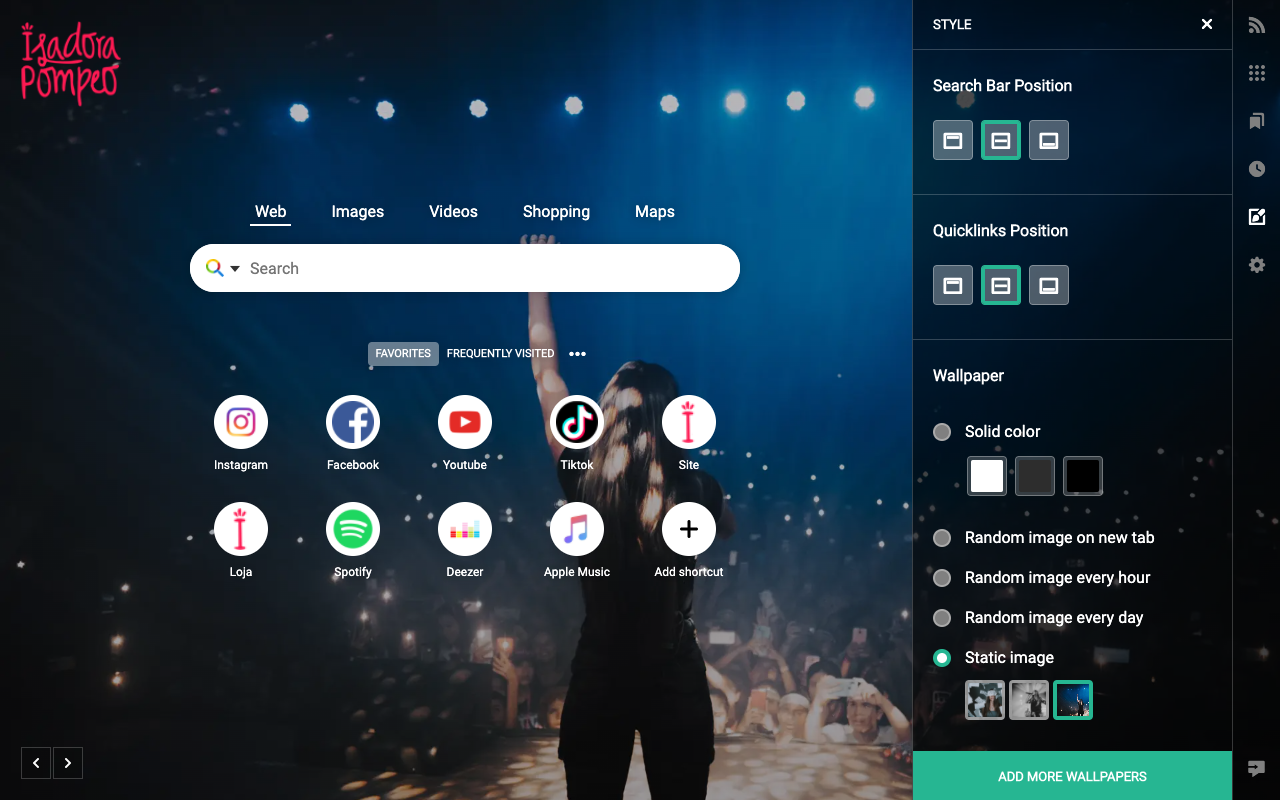Switch to the Shopping search tab
1280x800 pixels.
point(556,212)
